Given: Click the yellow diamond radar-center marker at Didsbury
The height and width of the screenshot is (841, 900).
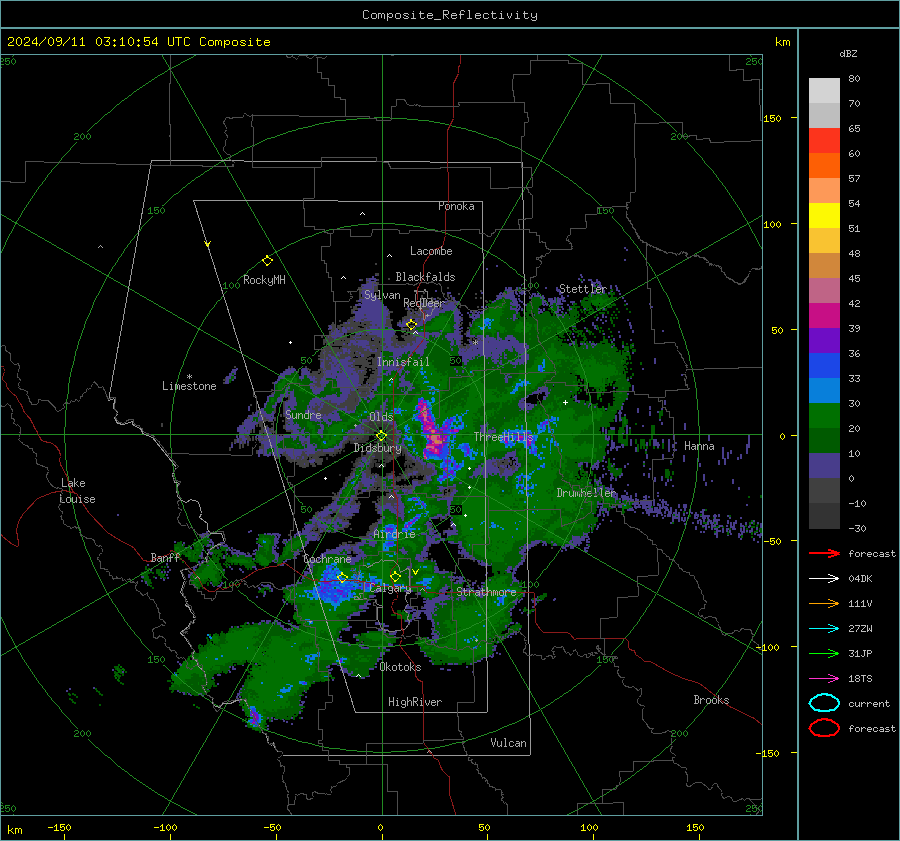Looking at the screenshot, I should pos(382,436).
